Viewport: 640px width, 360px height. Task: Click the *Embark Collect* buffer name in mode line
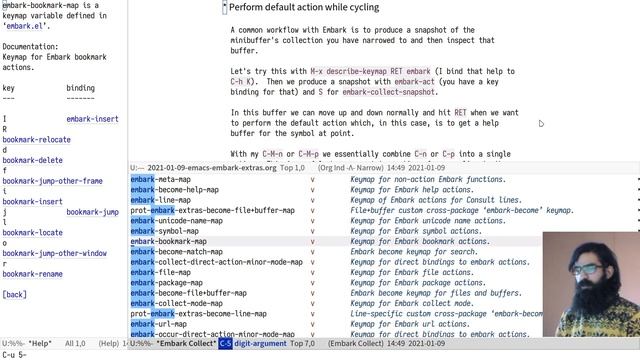tap(186, 344)
